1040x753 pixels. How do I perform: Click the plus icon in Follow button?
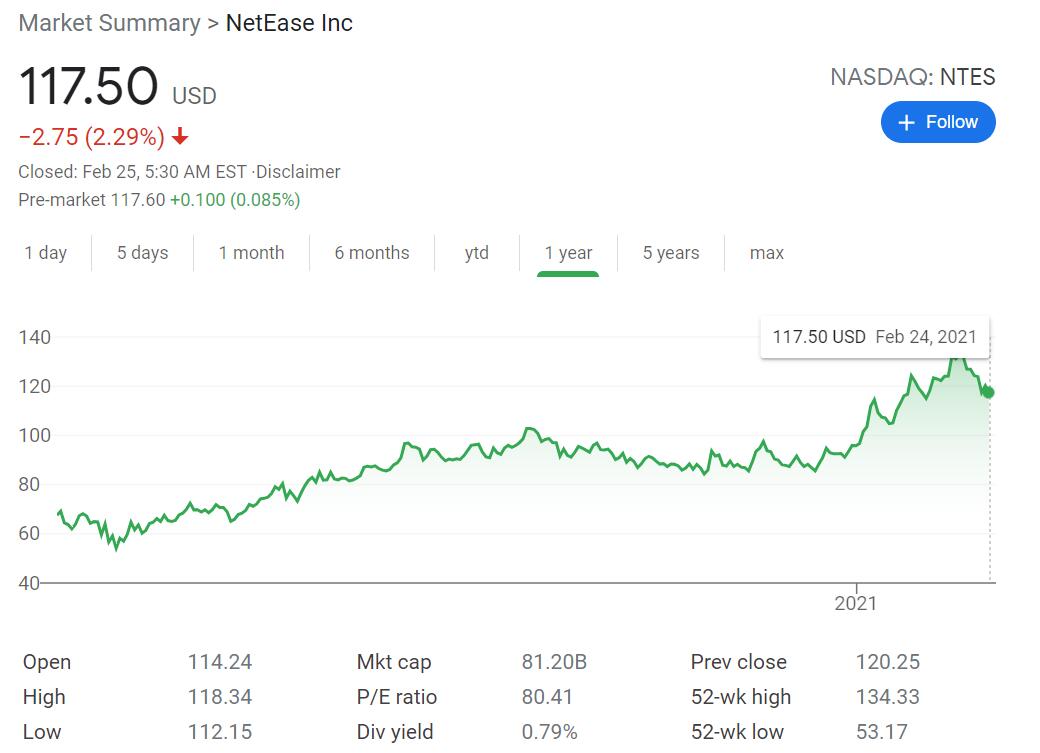pos(907,122)
